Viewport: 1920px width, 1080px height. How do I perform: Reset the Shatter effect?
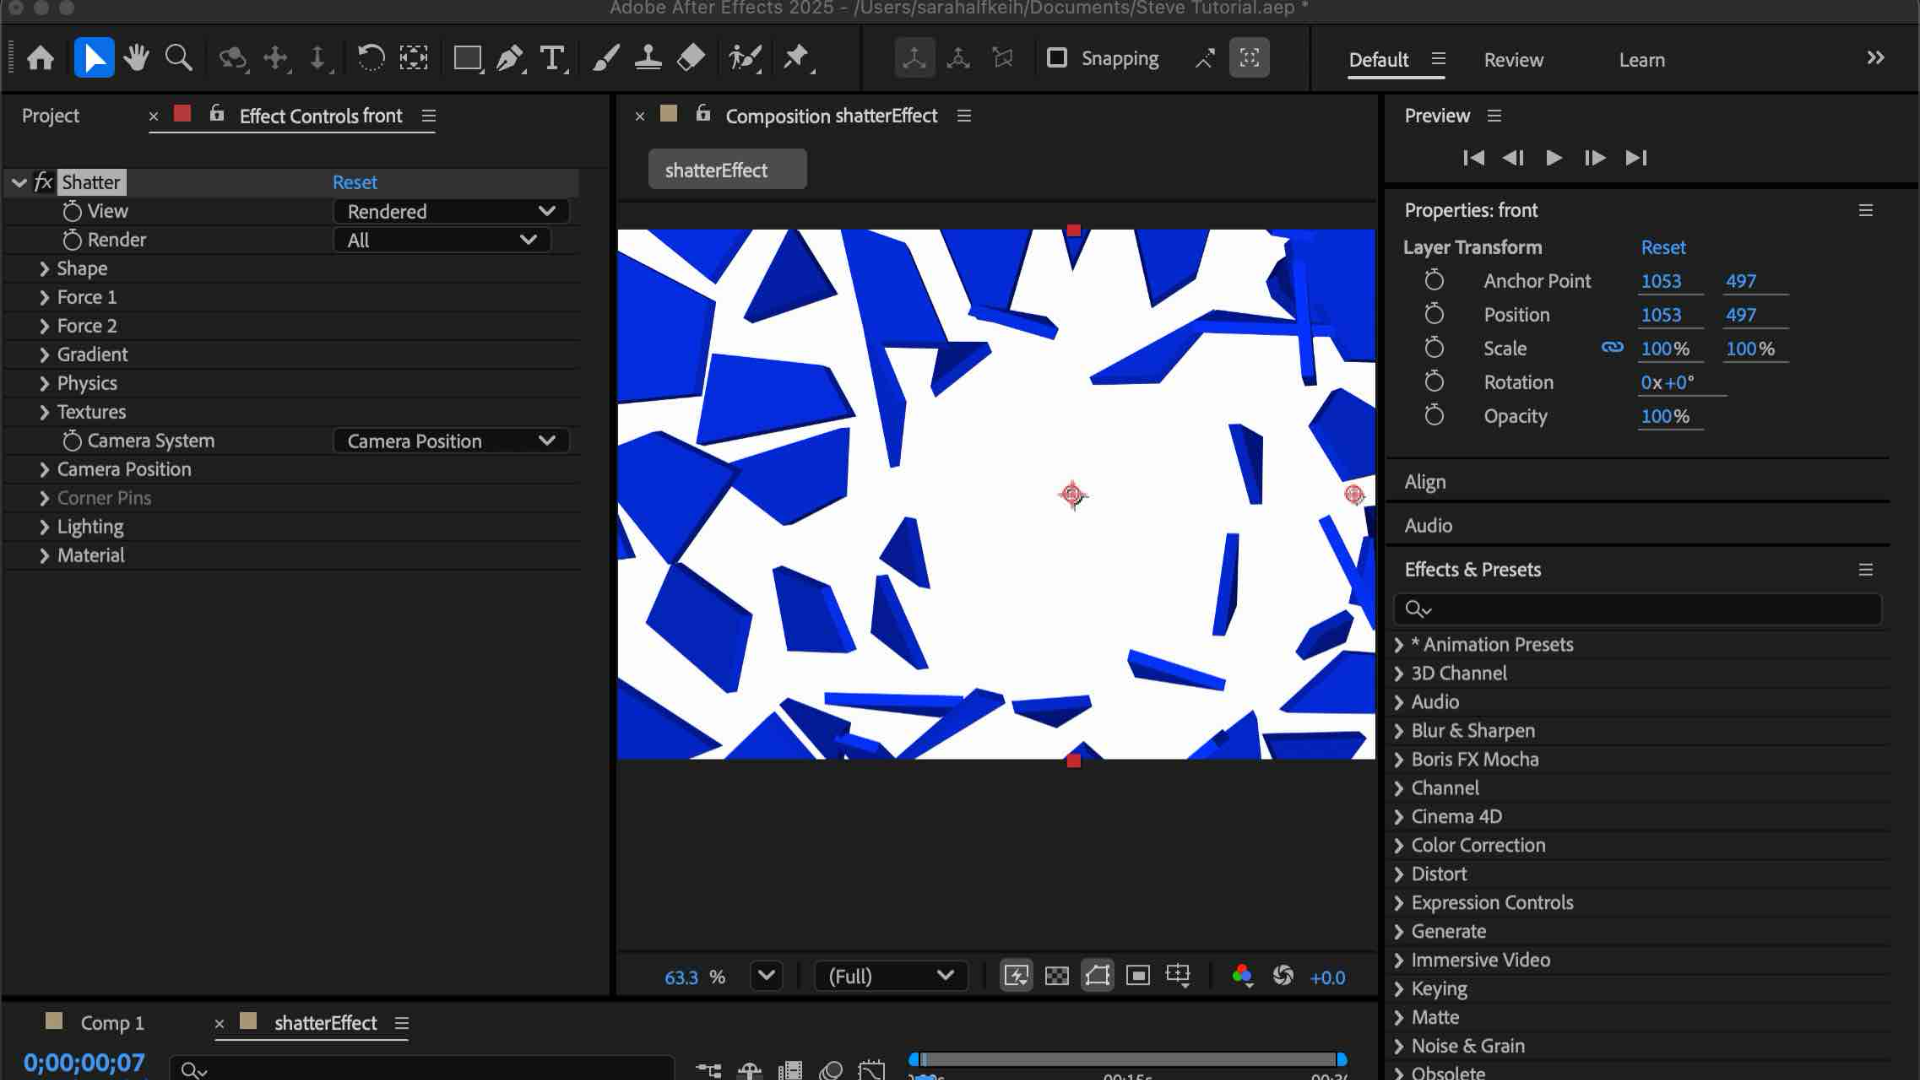(355, 182)
